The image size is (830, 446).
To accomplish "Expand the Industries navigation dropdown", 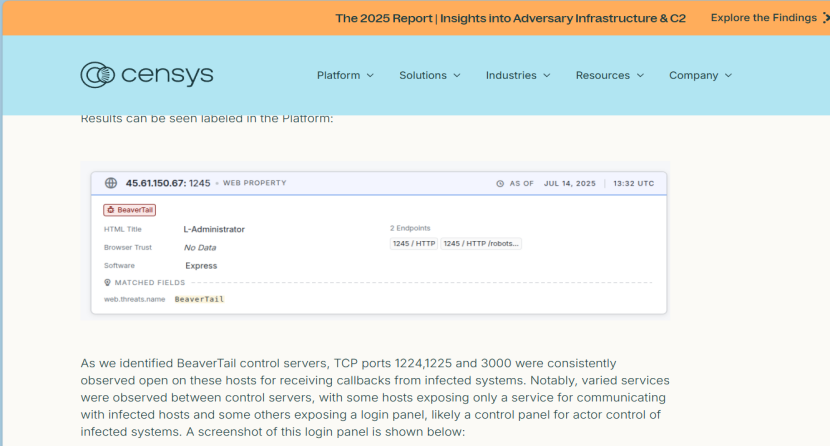I will [518, 75].
